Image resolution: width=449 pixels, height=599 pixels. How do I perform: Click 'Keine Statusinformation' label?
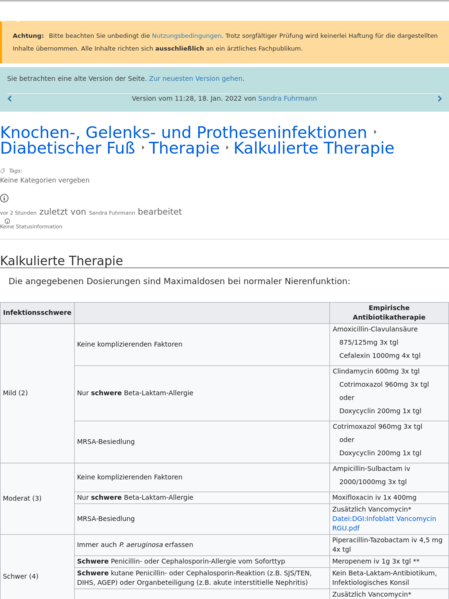coord(31,227)
